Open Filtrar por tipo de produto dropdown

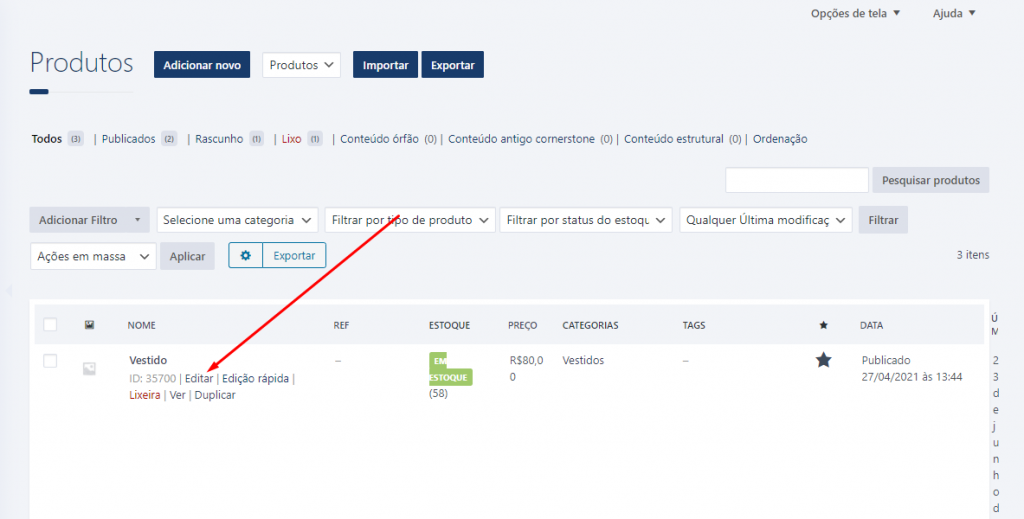coord(410,220)
